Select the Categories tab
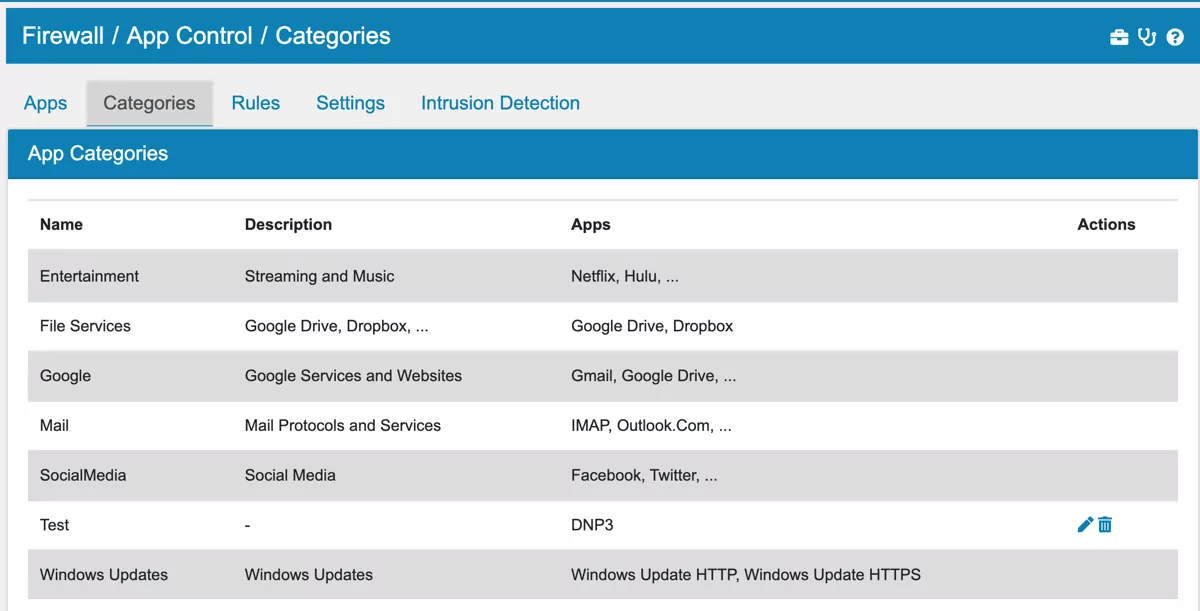 tap(149, 102)
